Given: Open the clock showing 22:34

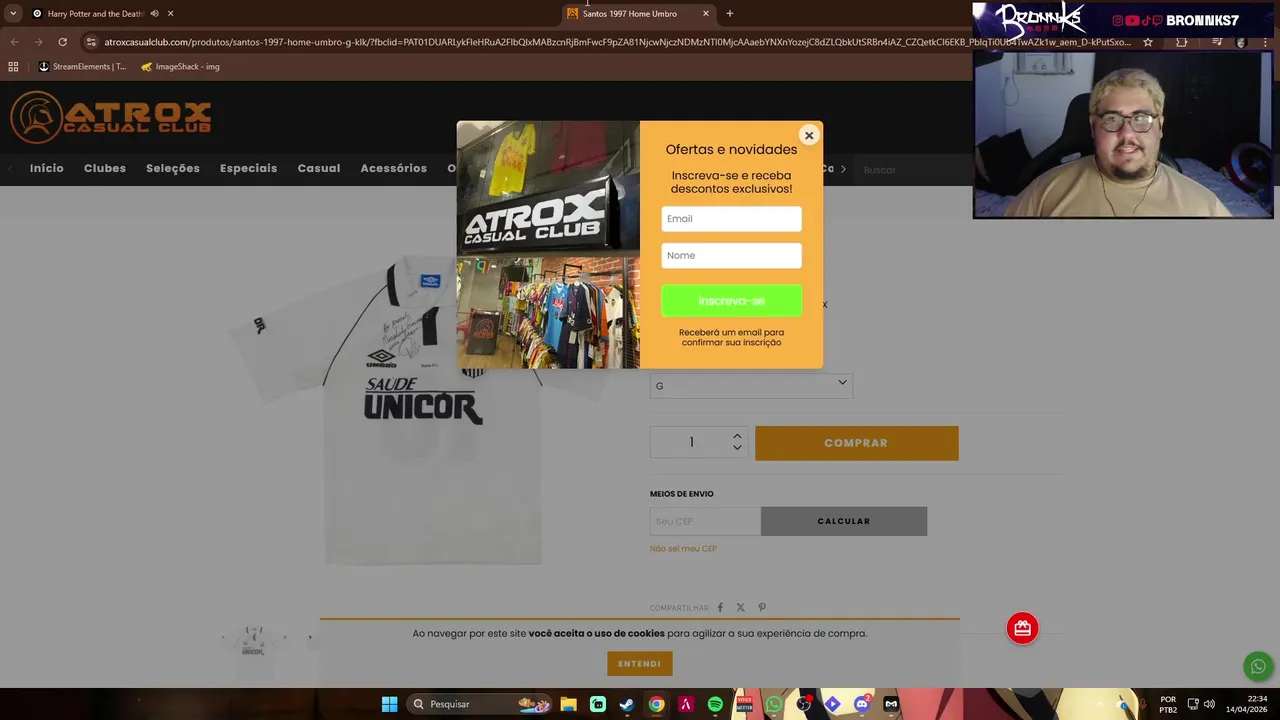Looking at the screenshot, I should coord(1246,704).
